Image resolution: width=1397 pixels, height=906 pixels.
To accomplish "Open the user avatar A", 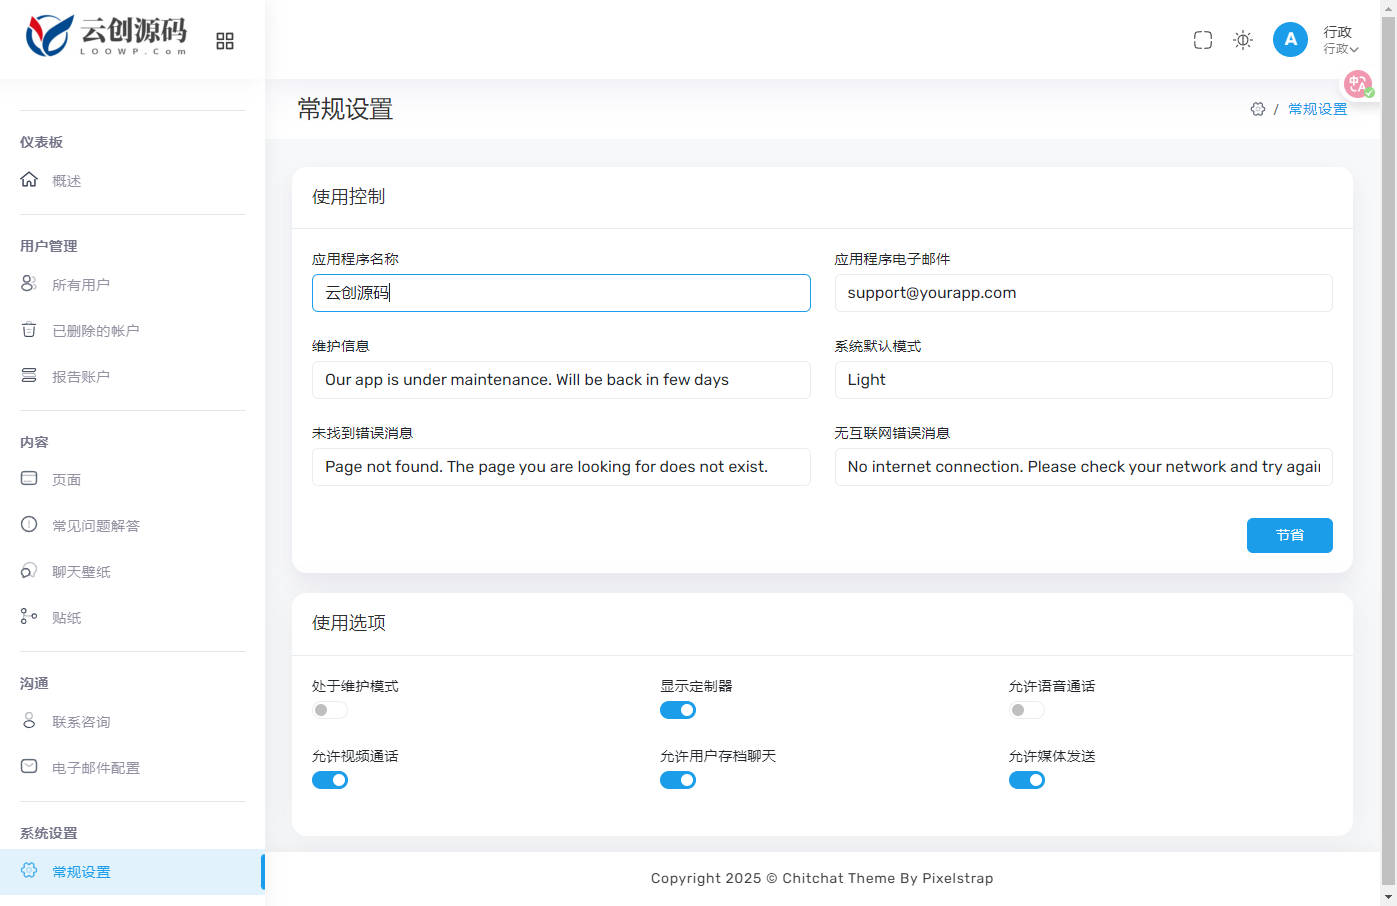I will click(x=1290, y=39).
